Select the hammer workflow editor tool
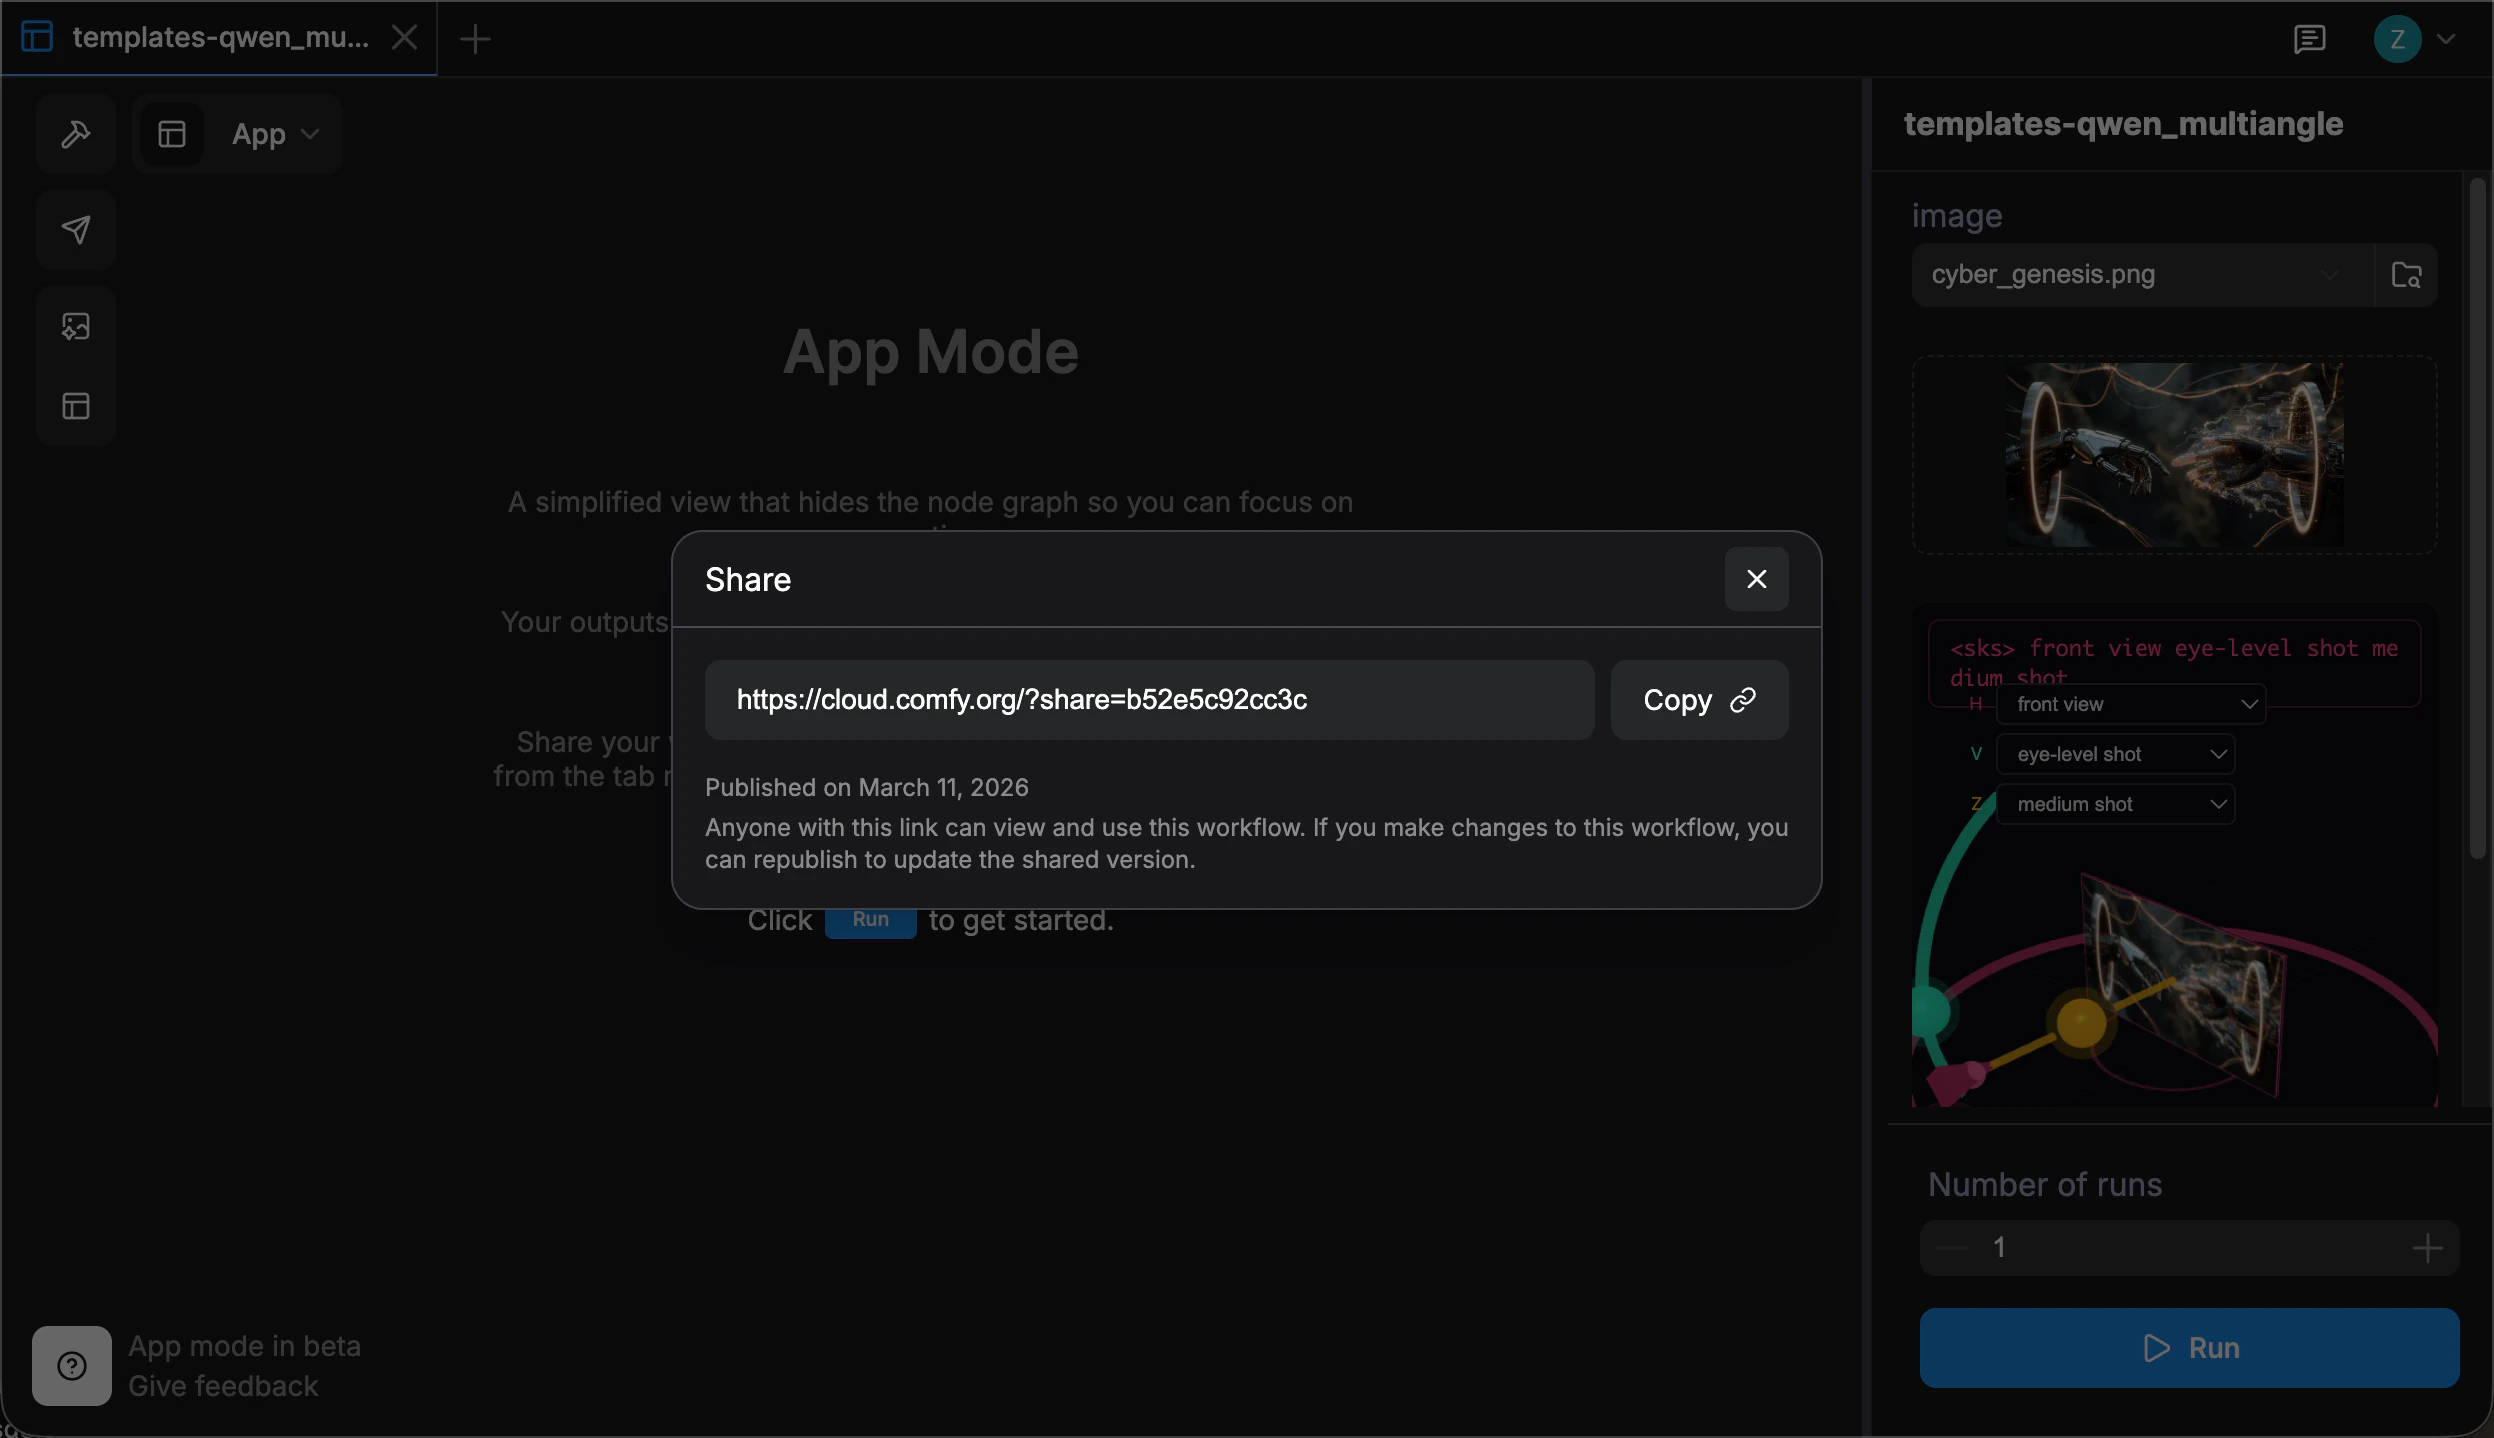Image resolution: width=2494 pixels, height=1438 pixels. [x=76, y=134]
